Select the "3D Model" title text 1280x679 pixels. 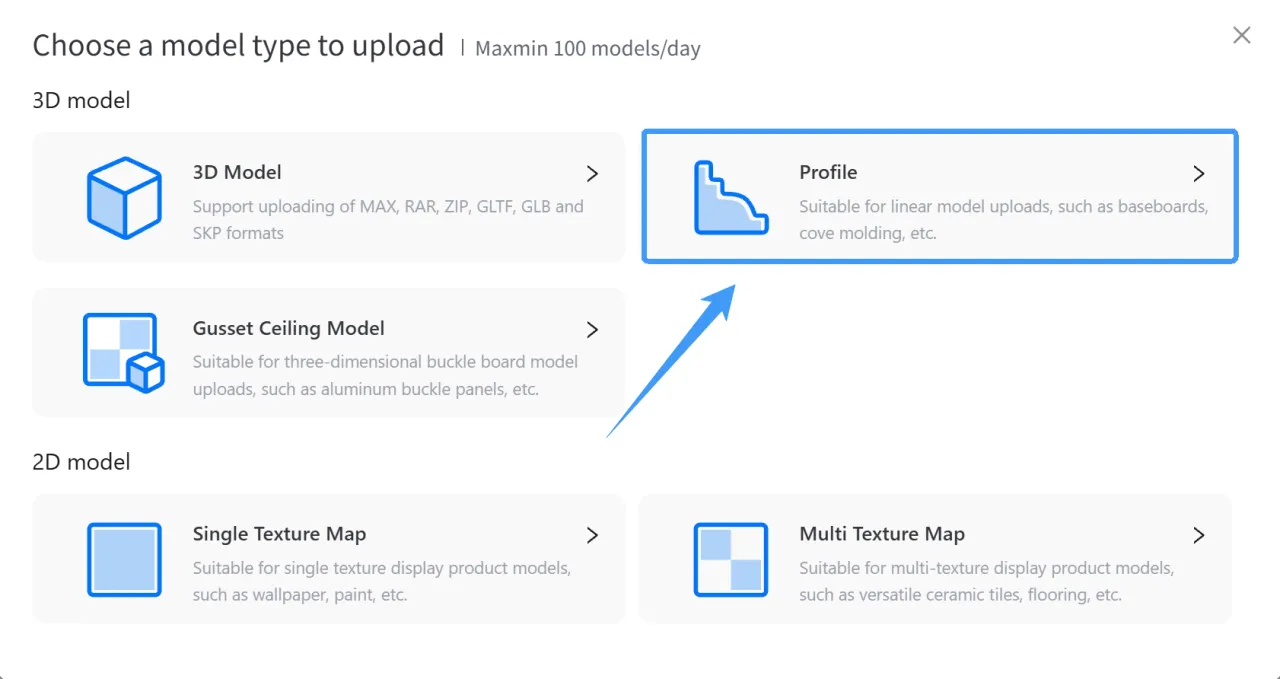[237, 172]
